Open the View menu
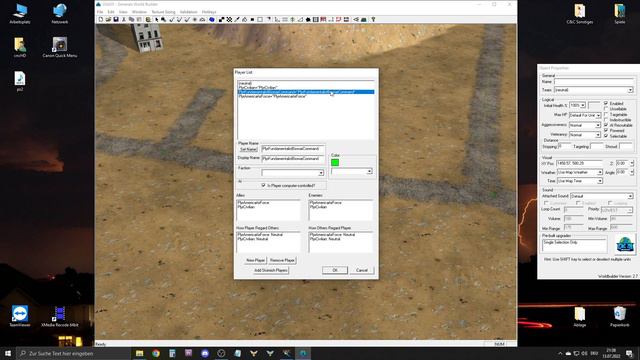Viewport: 640px width, 360px height. (123, 12)
